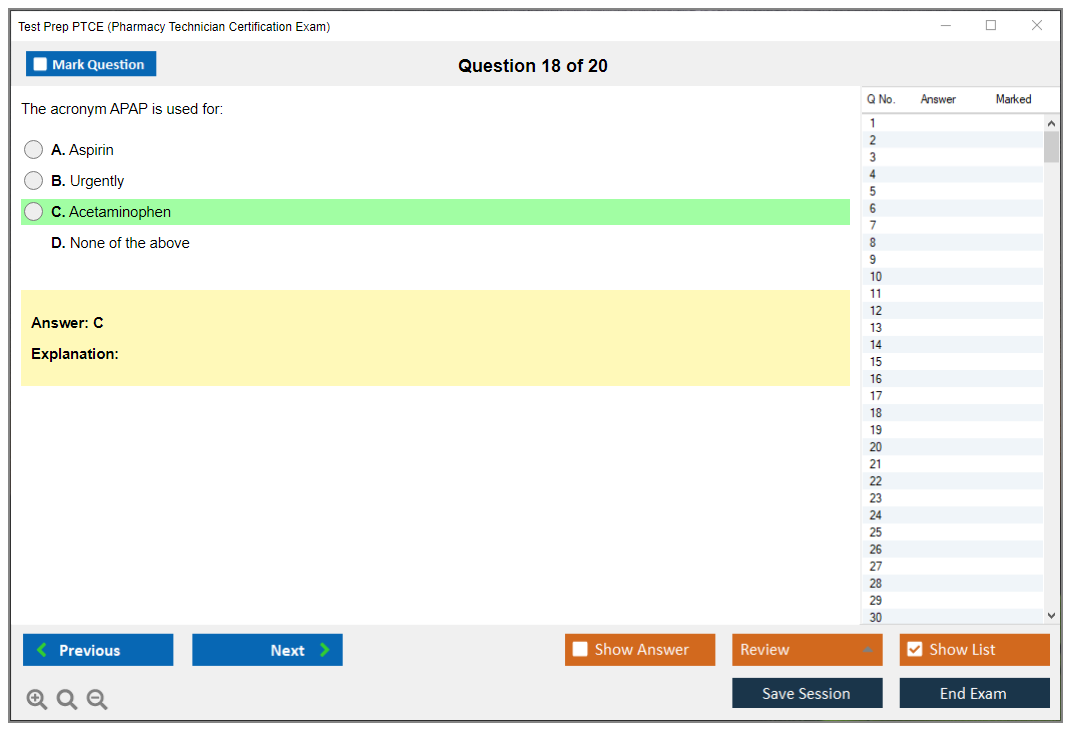Click the Save Session button

806,693
